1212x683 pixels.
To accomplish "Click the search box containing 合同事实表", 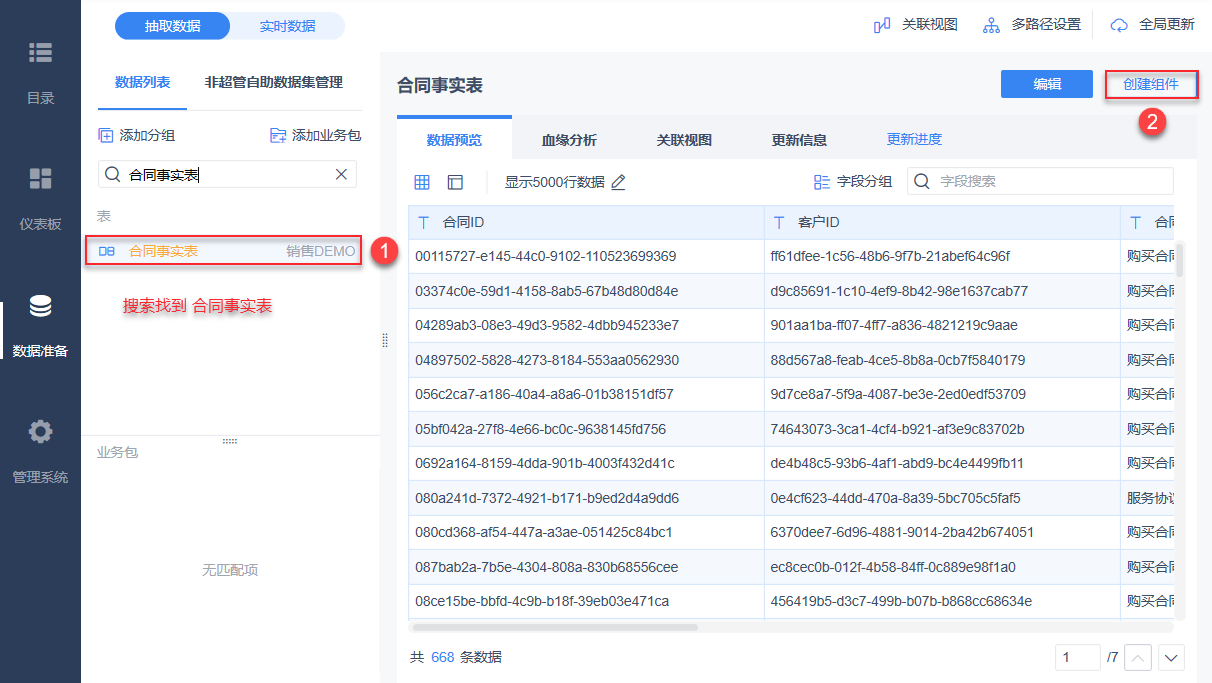I will (x=227, y=175).
